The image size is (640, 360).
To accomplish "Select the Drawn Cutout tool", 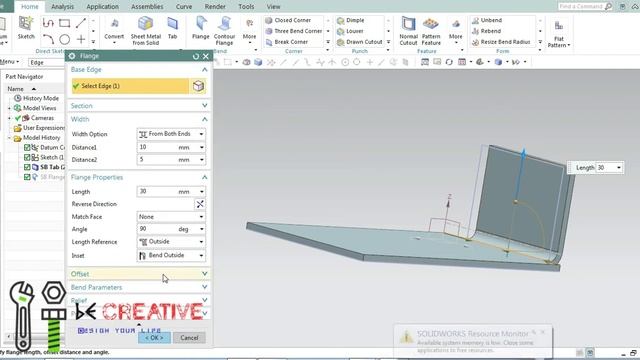I will tap(360, 42).
